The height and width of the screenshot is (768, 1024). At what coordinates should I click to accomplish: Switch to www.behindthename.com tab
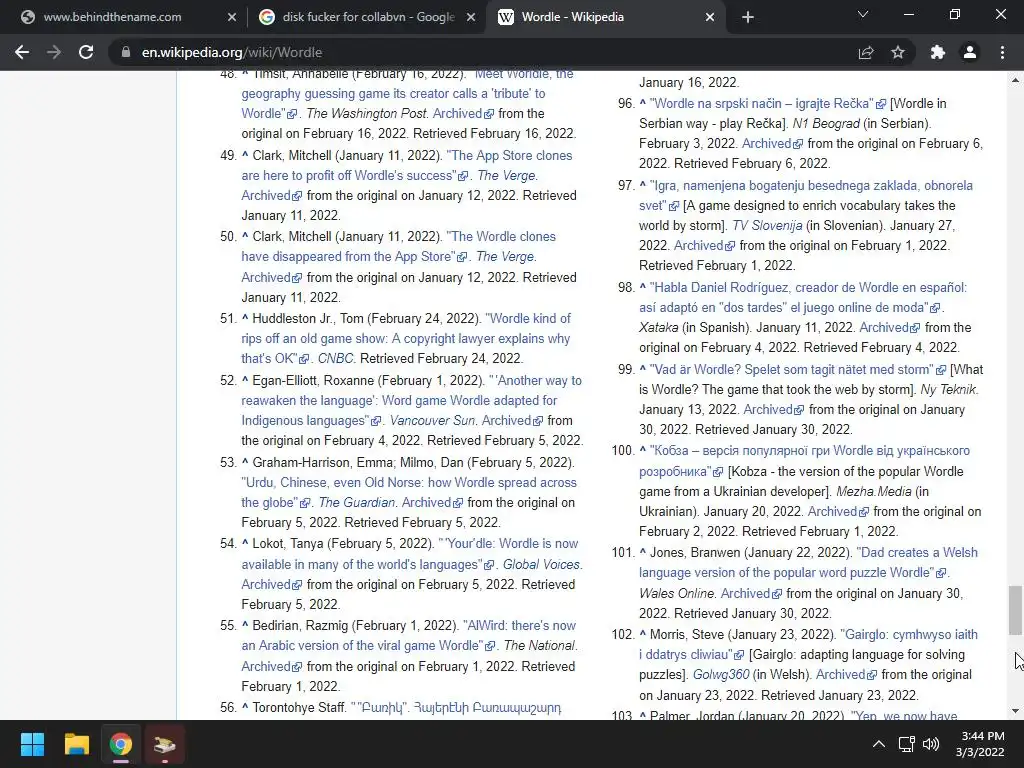click(x=112, y=17)
